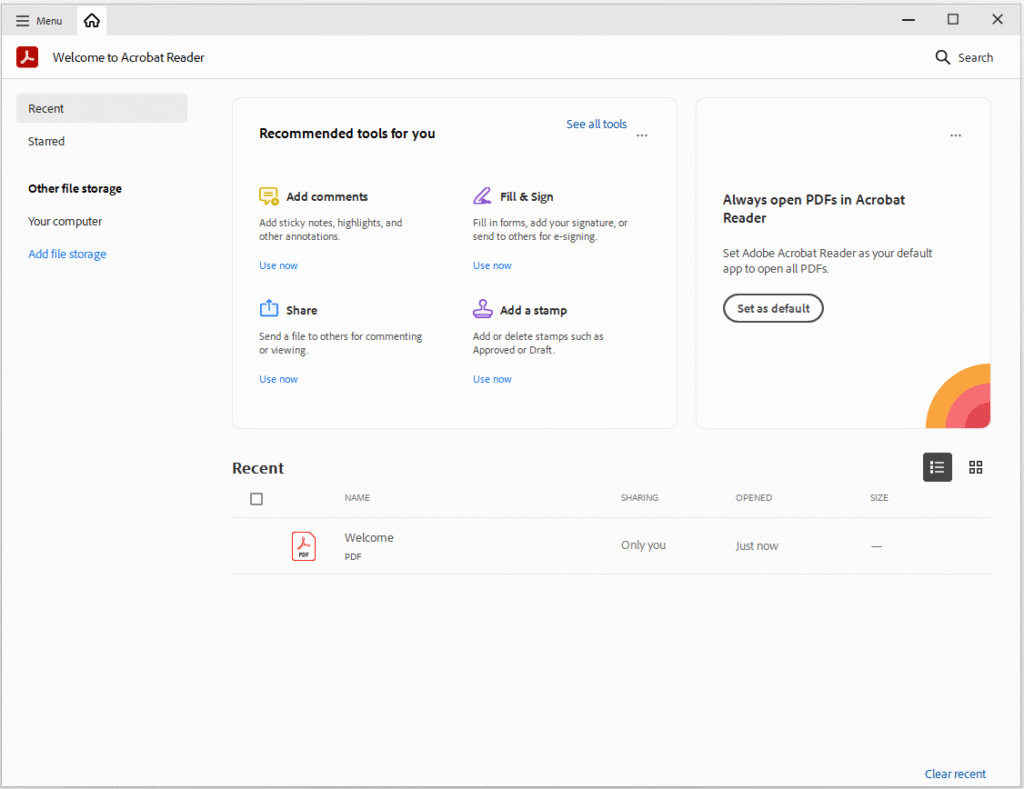Click the Add comments sticky note icon
This screenshot has width=1024, height=789.
[x=268, y=196]
